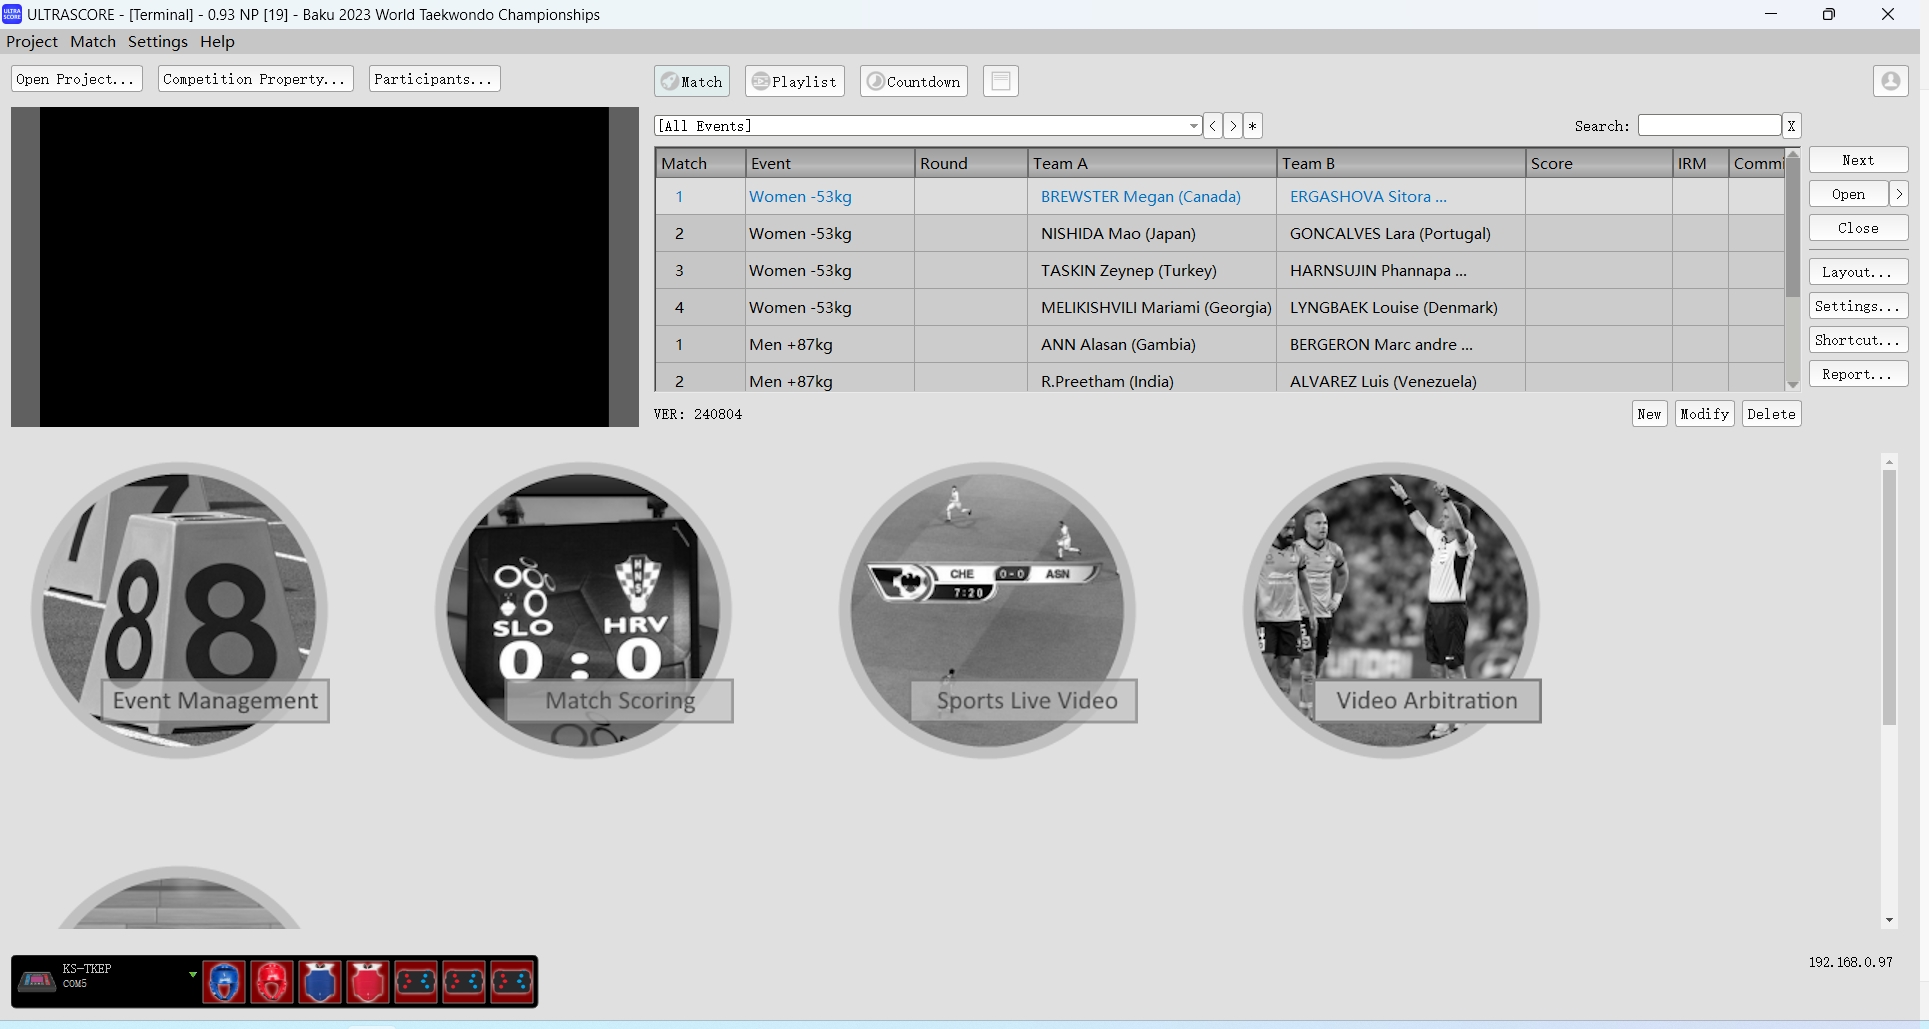Click the Competition Property button

tap(255, 79)
